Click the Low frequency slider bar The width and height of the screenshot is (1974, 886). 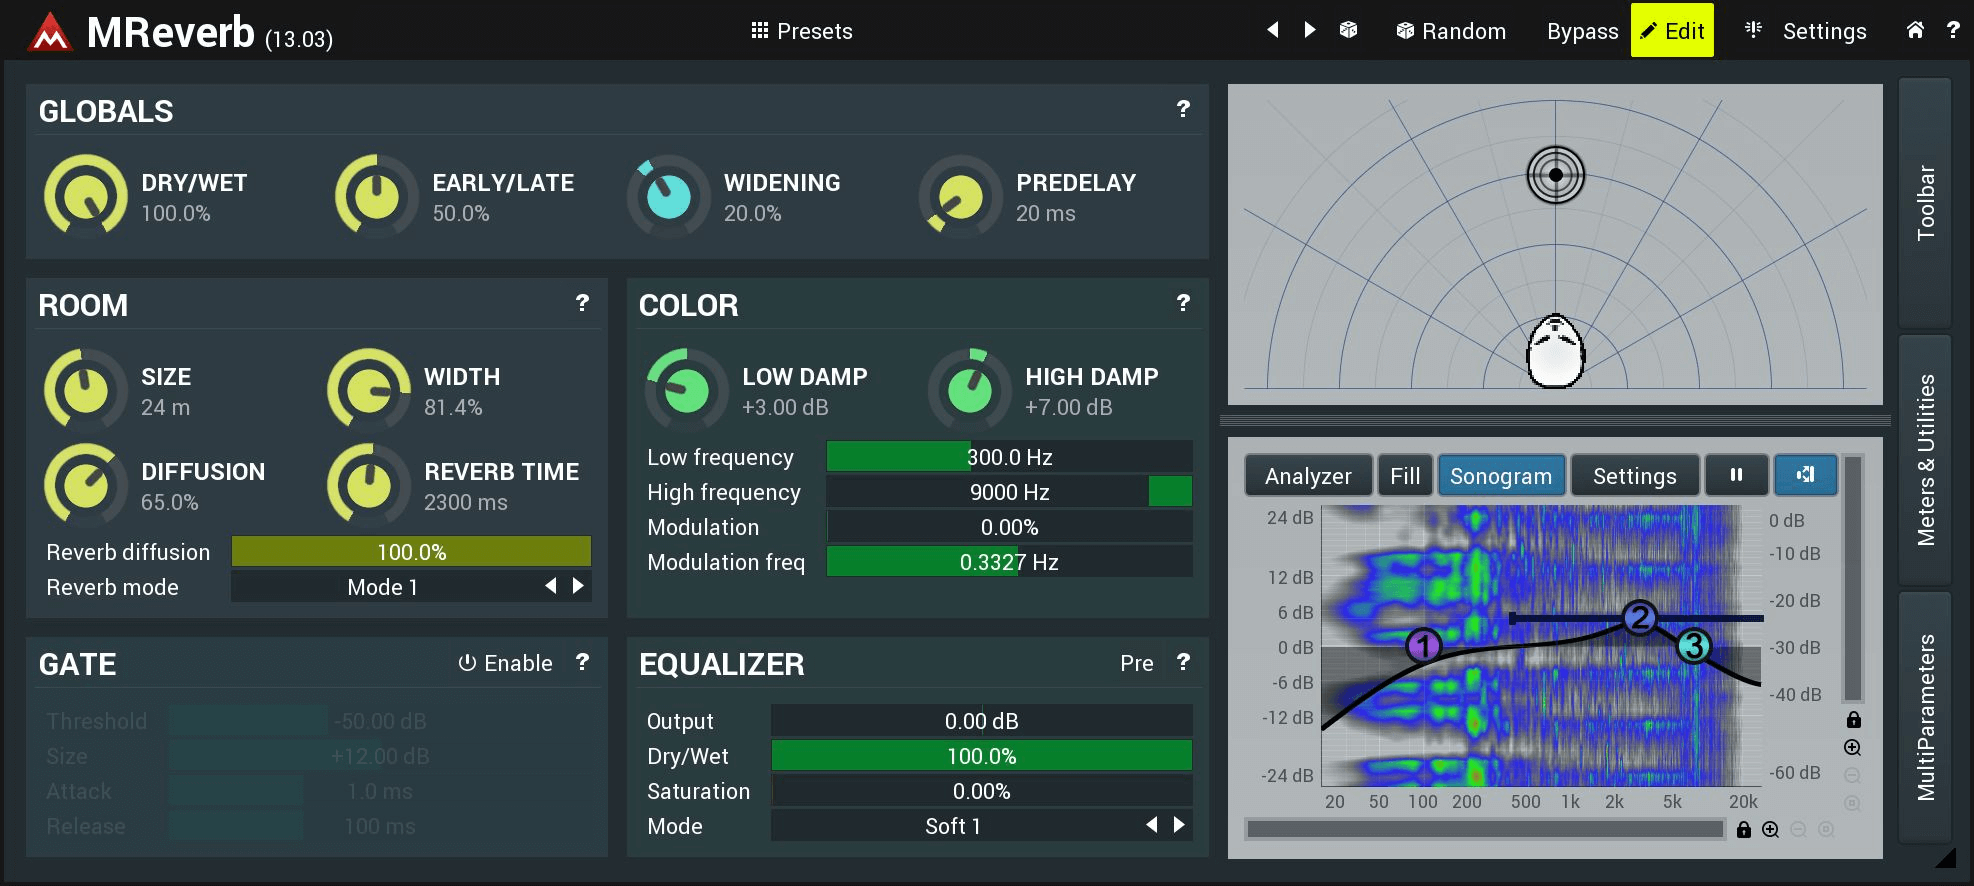[1008, 457]
